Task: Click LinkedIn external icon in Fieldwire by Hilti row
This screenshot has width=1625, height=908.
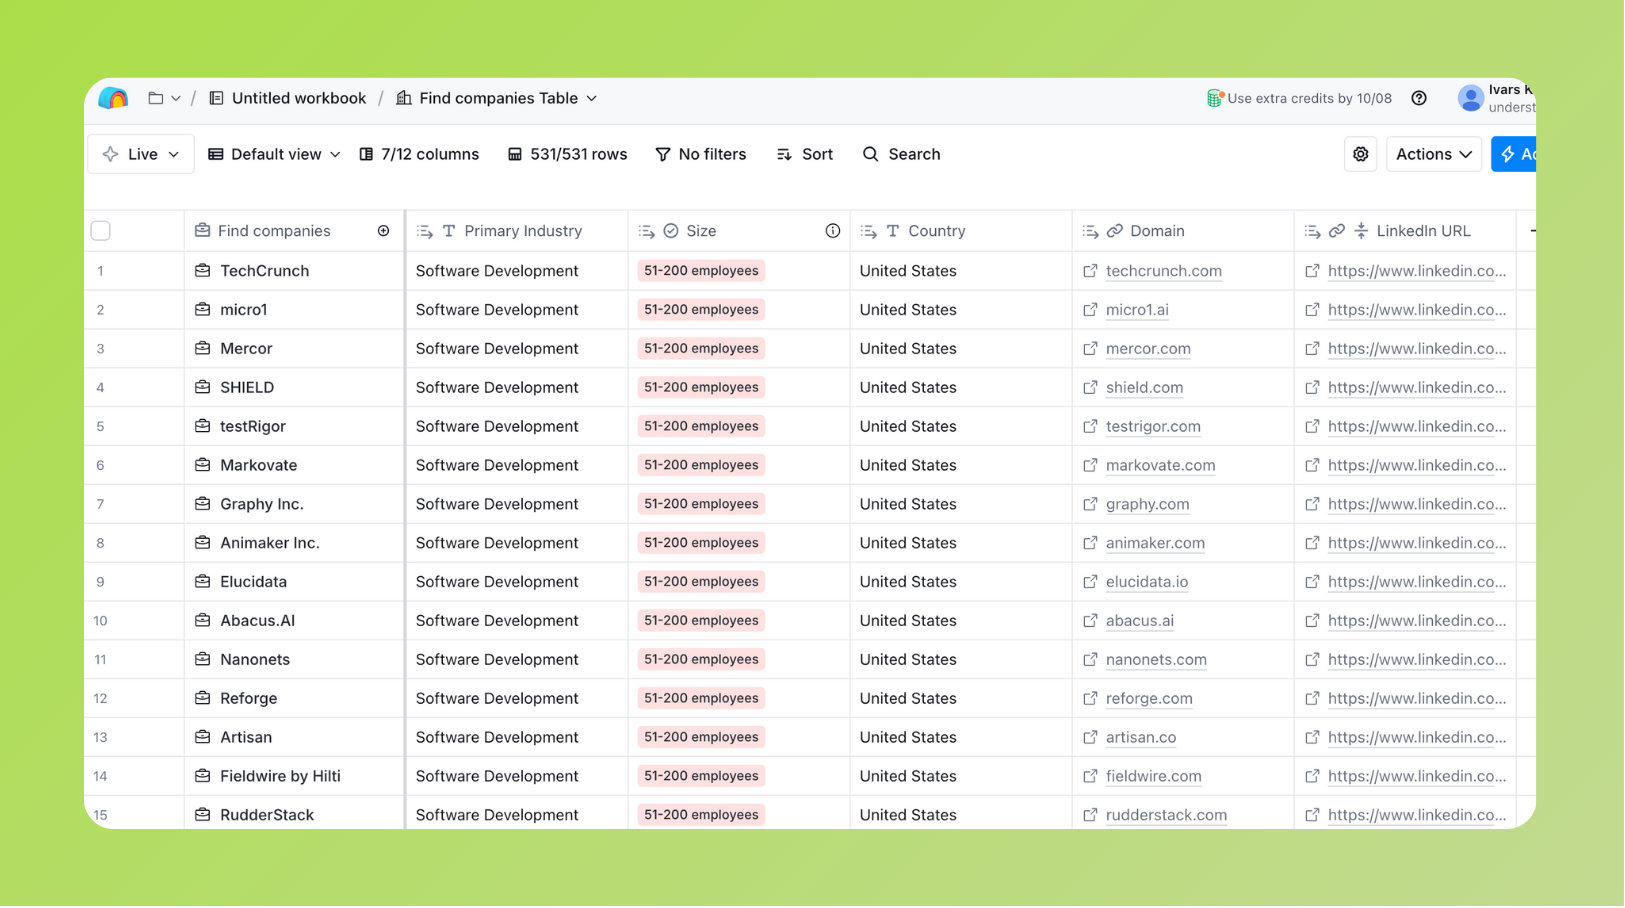Action: [1312, 776]
